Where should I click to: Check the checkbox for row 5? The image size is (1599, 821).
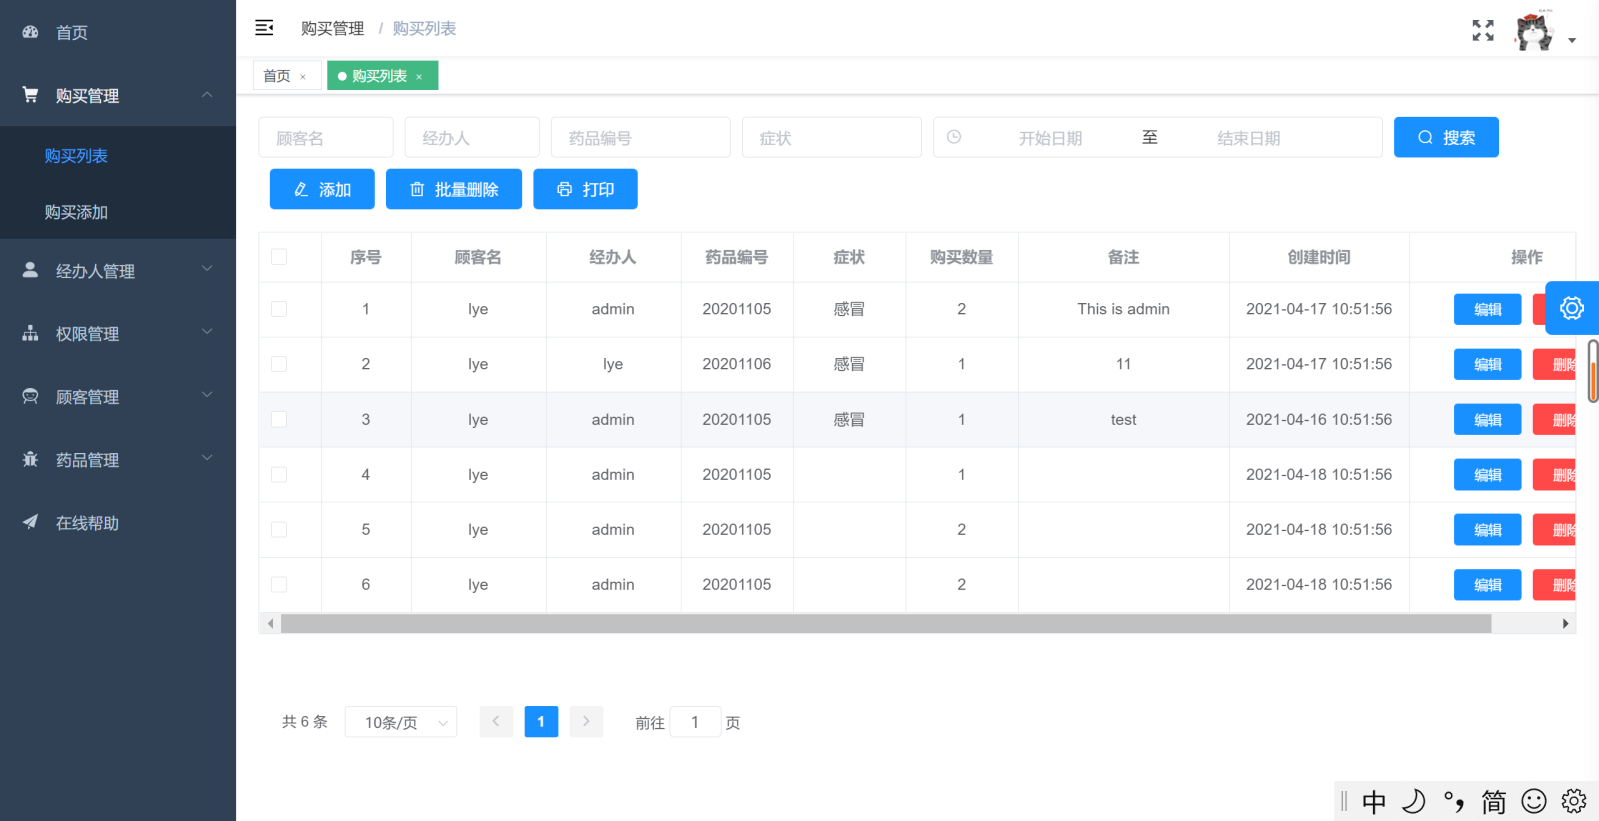(279, 530)
